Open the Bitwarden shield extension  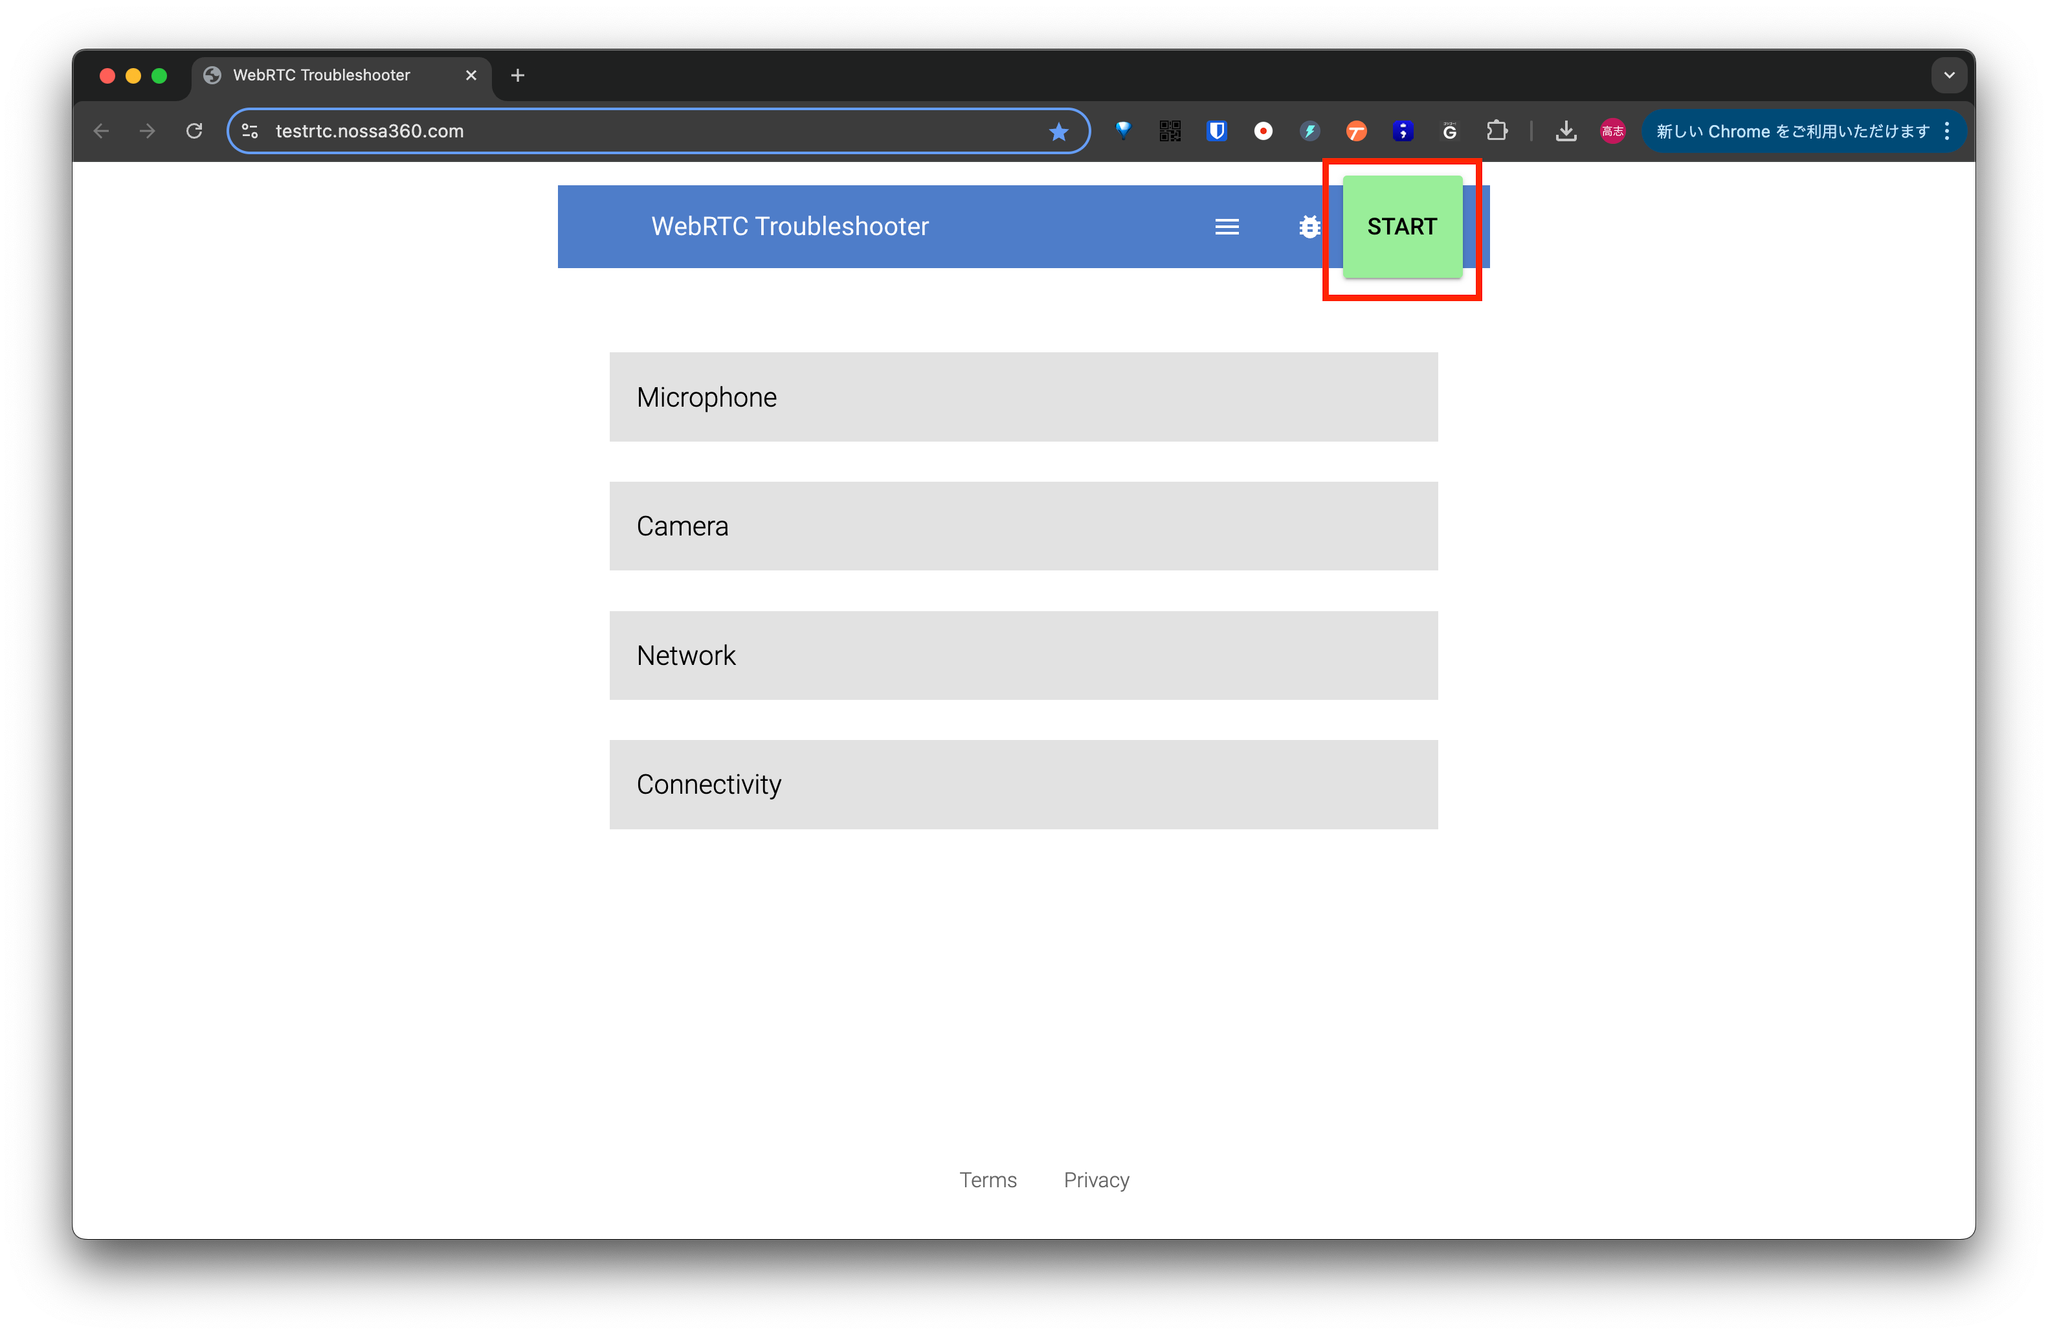(x=1216, y=131)
